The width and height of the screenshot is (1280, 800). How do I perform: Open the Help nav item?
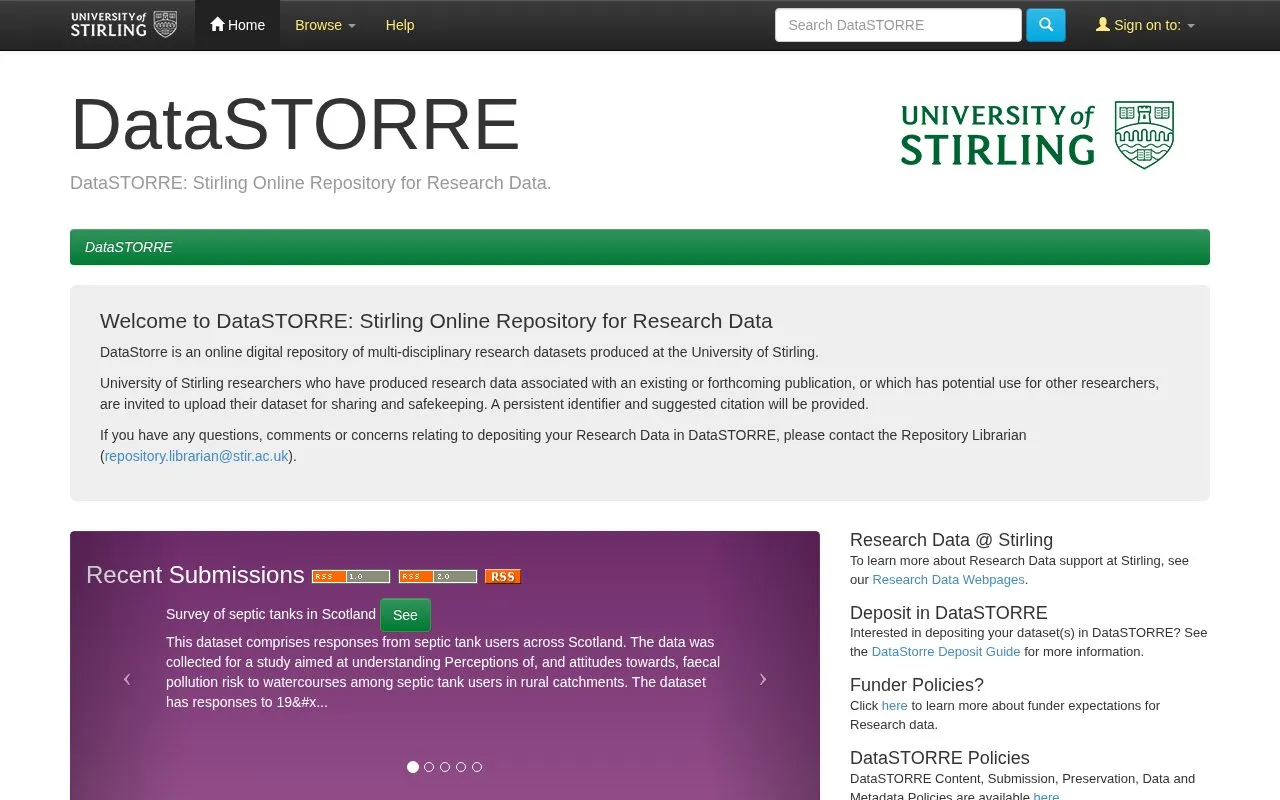tap(400, 25)
